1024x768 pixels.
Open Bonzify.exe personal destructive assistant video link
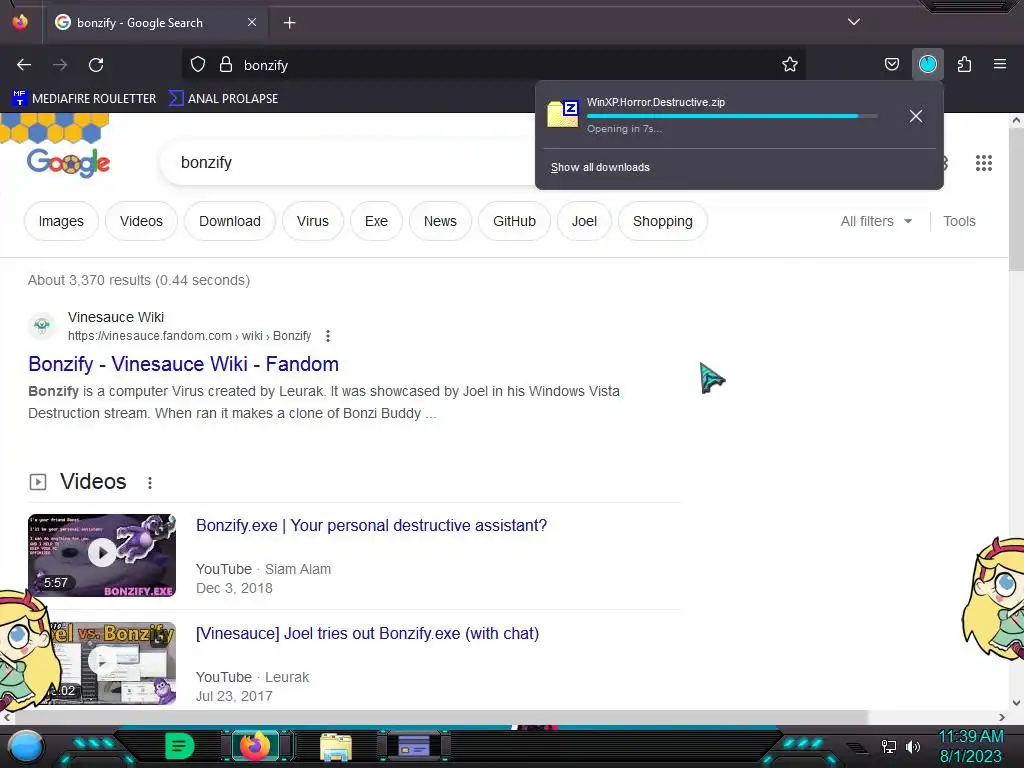[x=372, y=526]
